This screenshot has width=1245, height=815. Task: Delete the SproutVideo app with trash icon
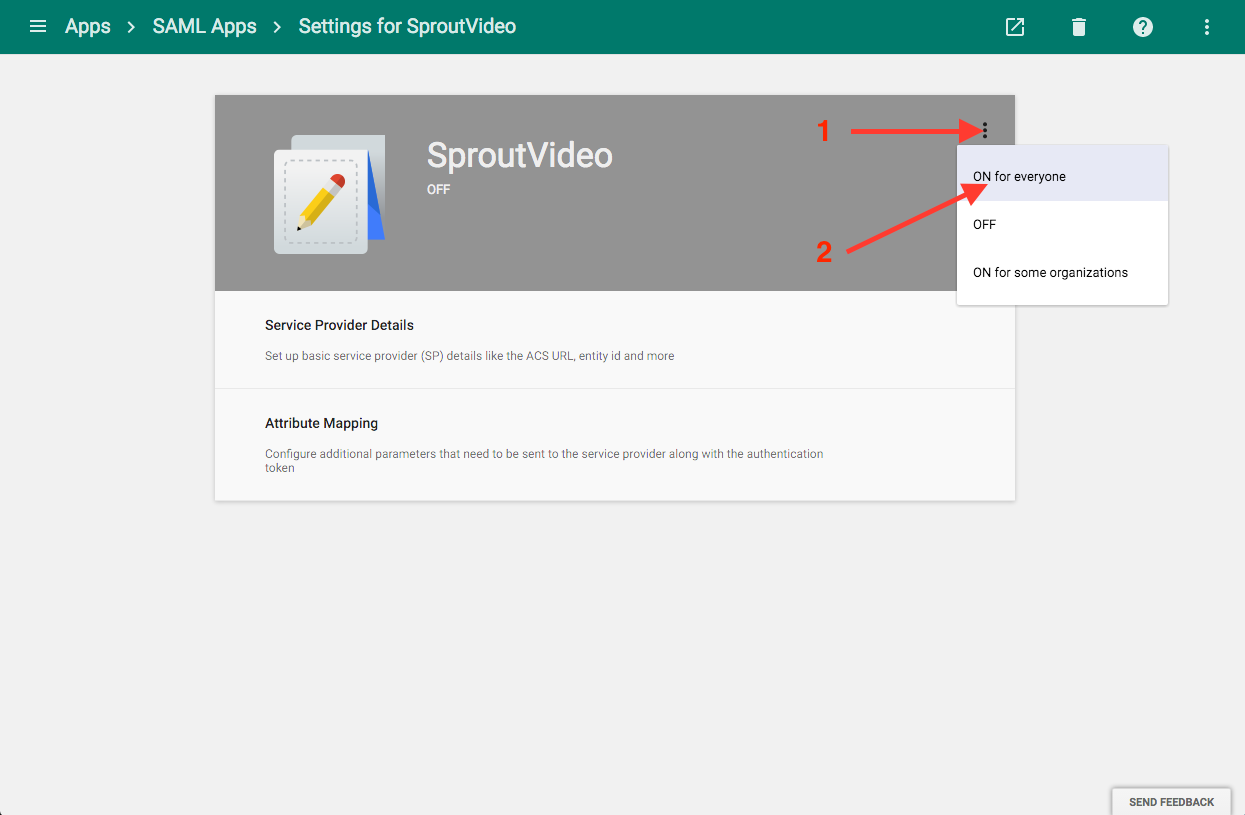(1079, 27)
